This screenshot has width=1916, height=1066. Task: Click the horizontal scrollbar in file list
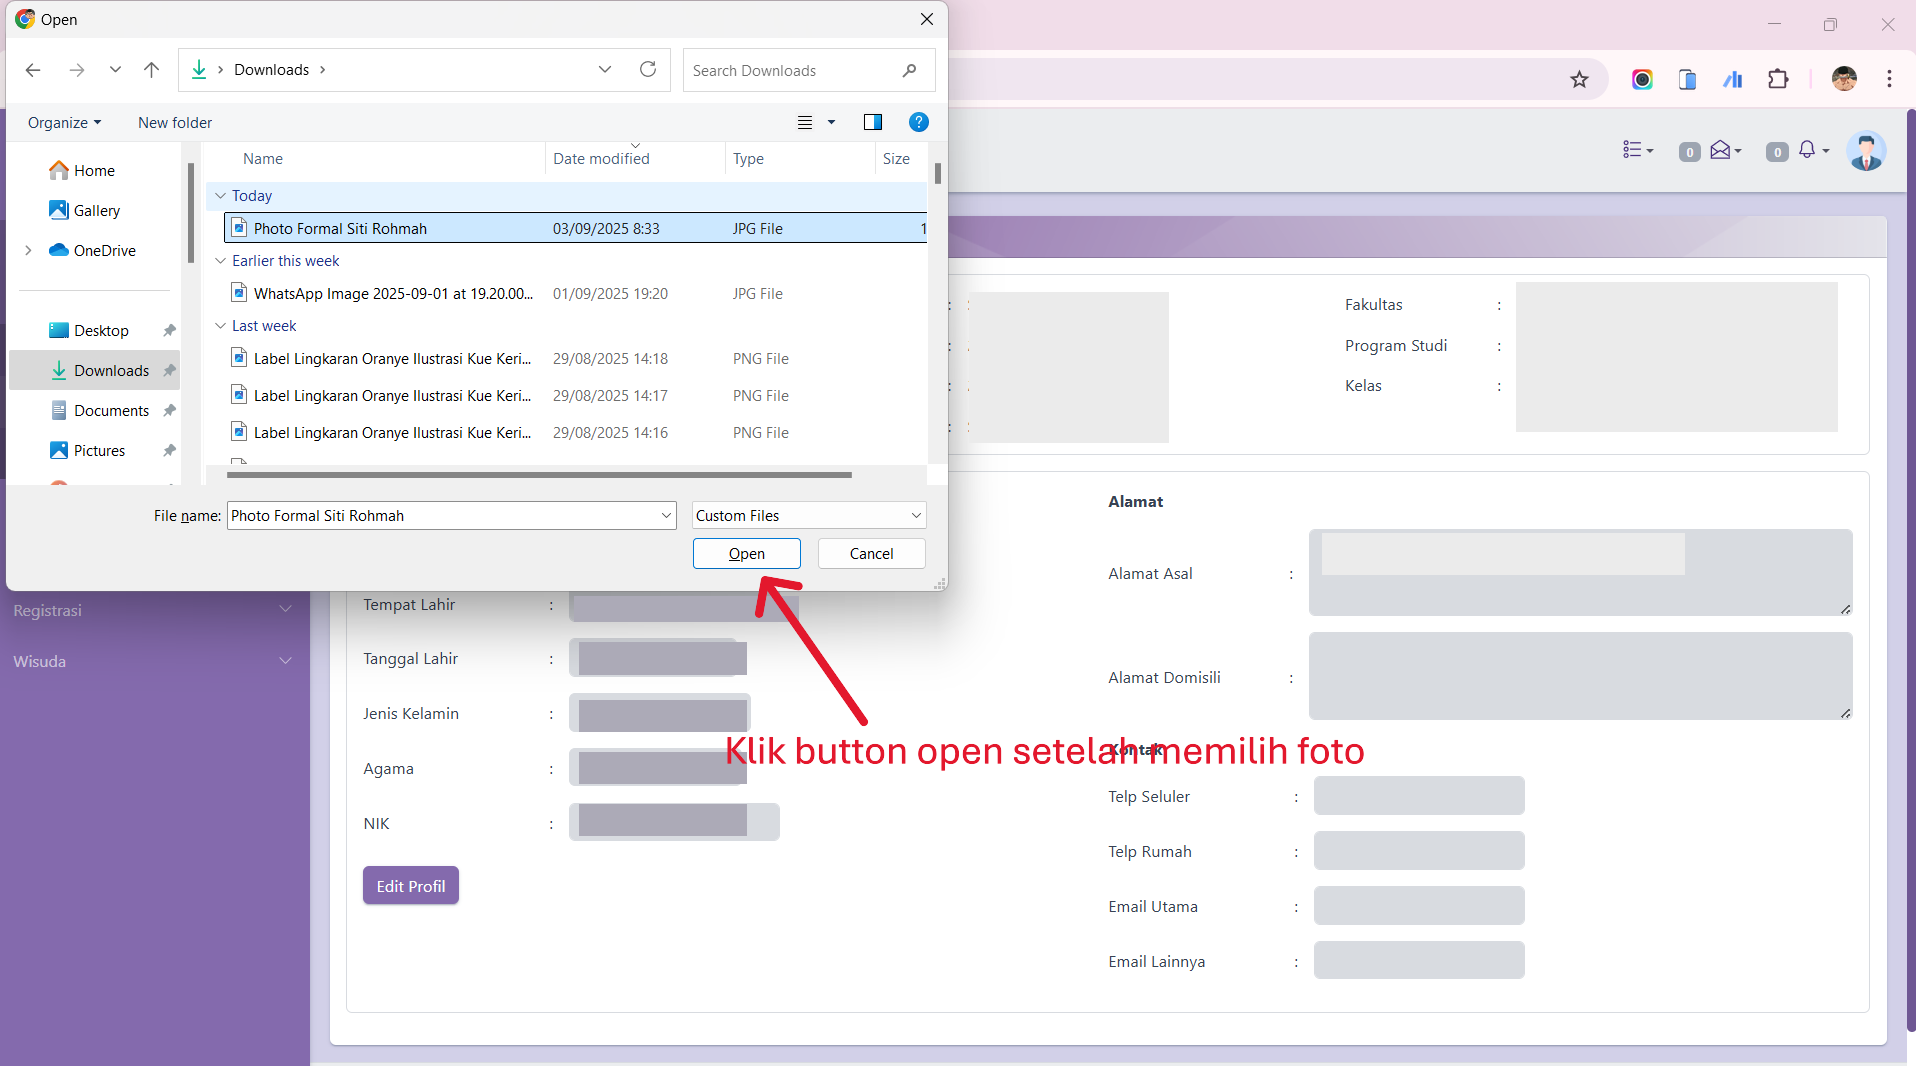click(x=539, y=475)
